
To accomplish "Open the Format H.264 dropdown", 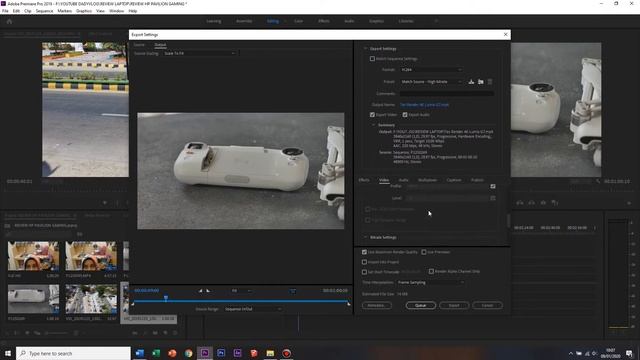I will (x=431, y=70).
